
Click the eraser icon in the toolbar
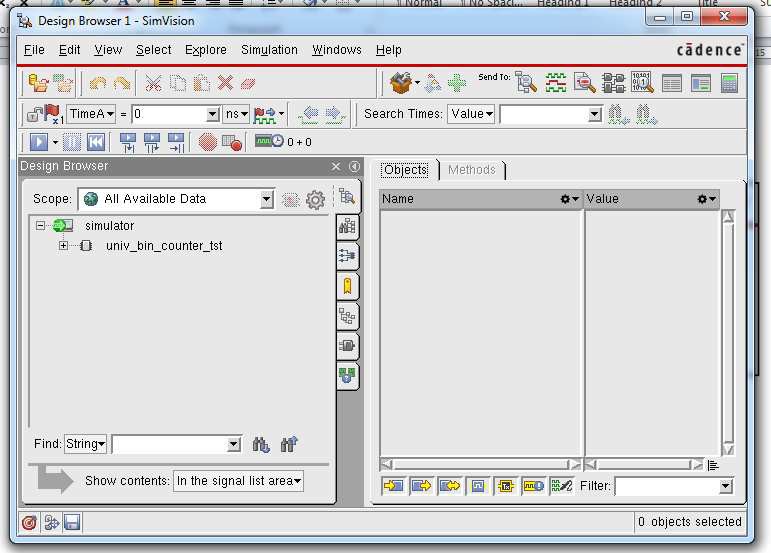tap(248, 84)
